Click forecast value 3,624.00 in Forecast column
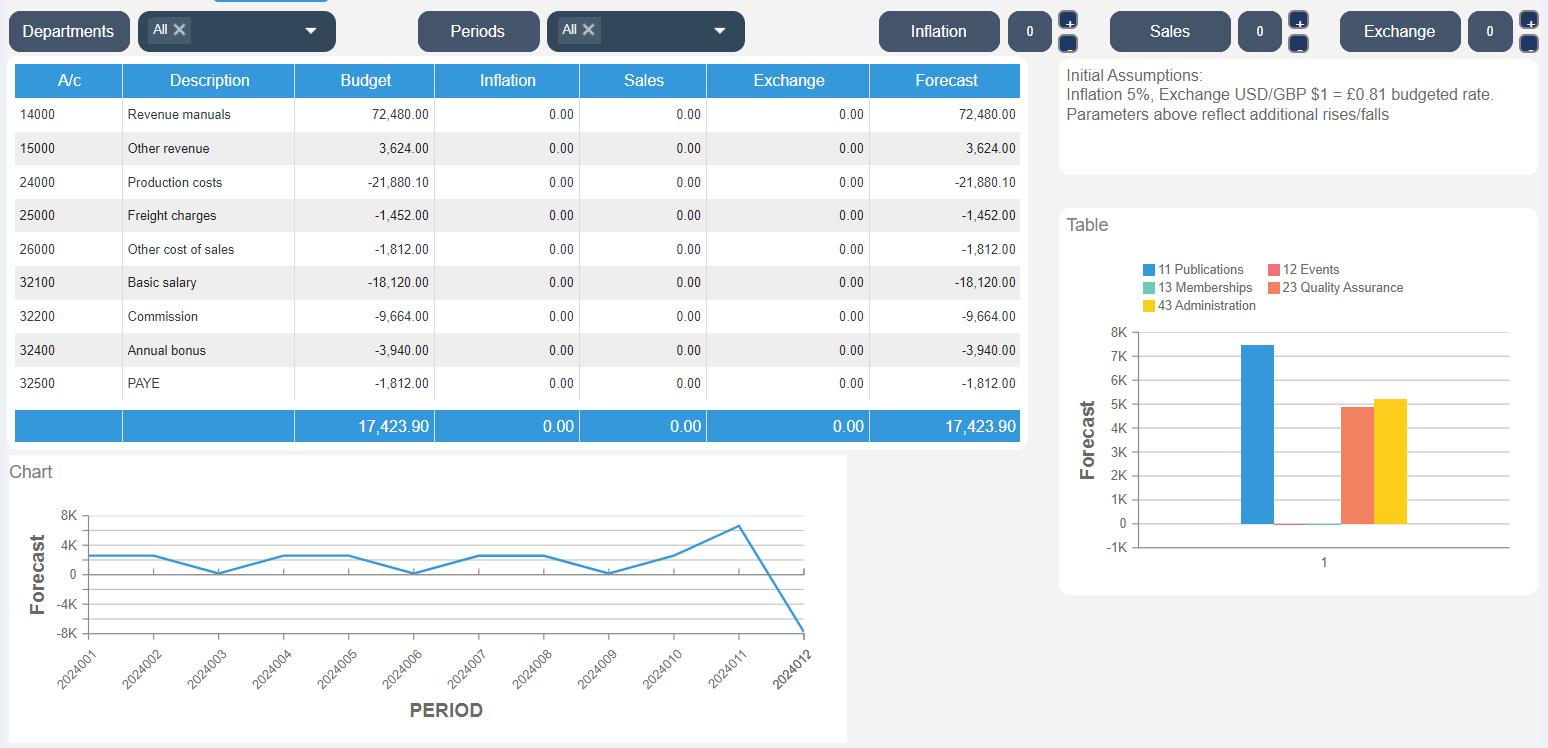 click(x=991, y=149)
